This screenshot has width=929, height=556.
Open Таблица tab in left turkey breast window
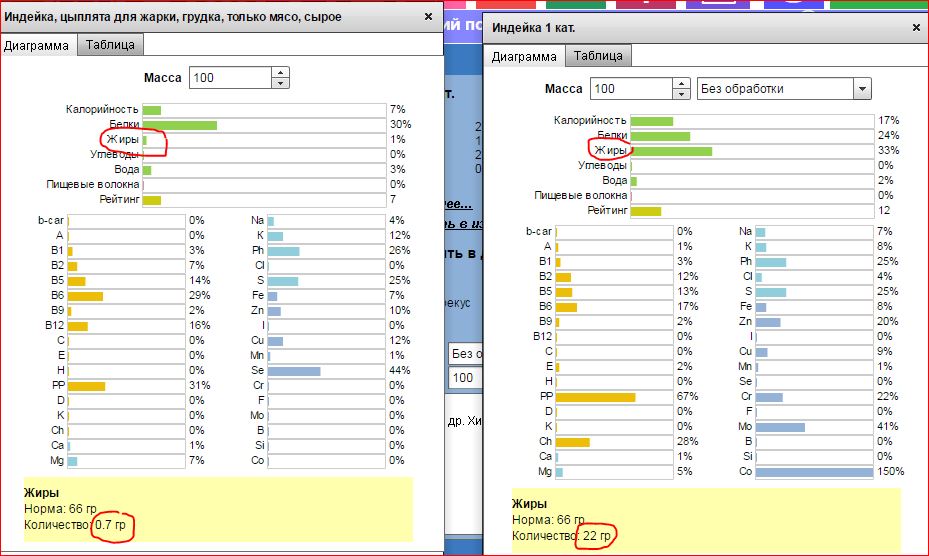click(x=111, y=45)
